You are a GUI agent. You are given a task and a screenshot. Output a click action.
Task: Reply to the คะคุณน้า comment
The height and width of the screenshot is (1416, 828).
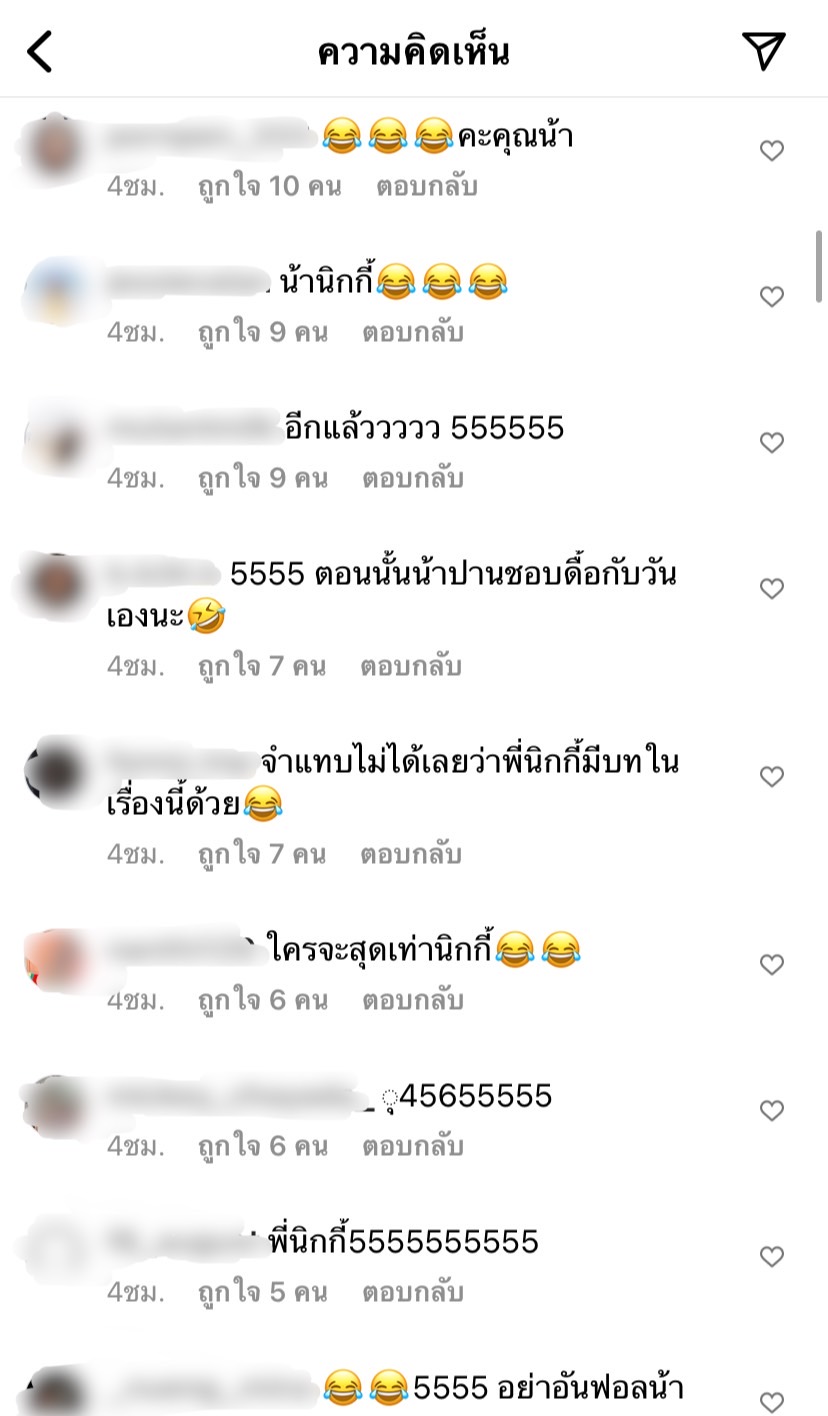(427, 186)
